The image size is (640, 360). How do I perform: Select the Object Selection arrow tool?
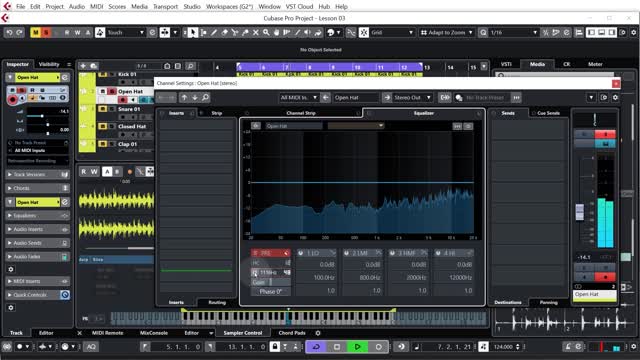coord(193,32)
